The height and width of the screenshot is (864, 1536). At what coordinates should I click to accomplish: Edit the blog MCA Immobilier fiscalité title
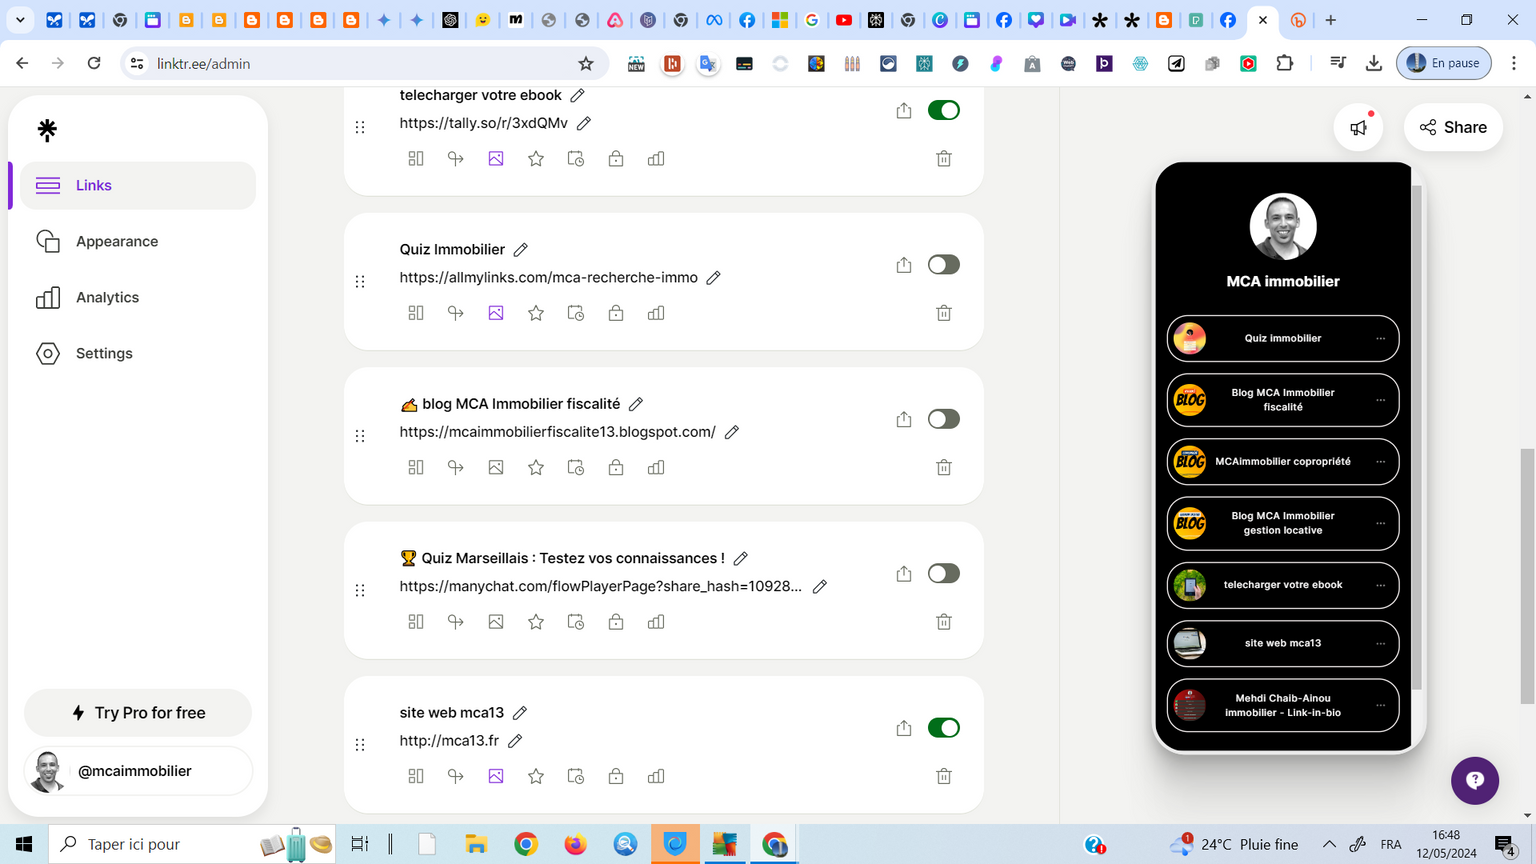click(636, 404)
